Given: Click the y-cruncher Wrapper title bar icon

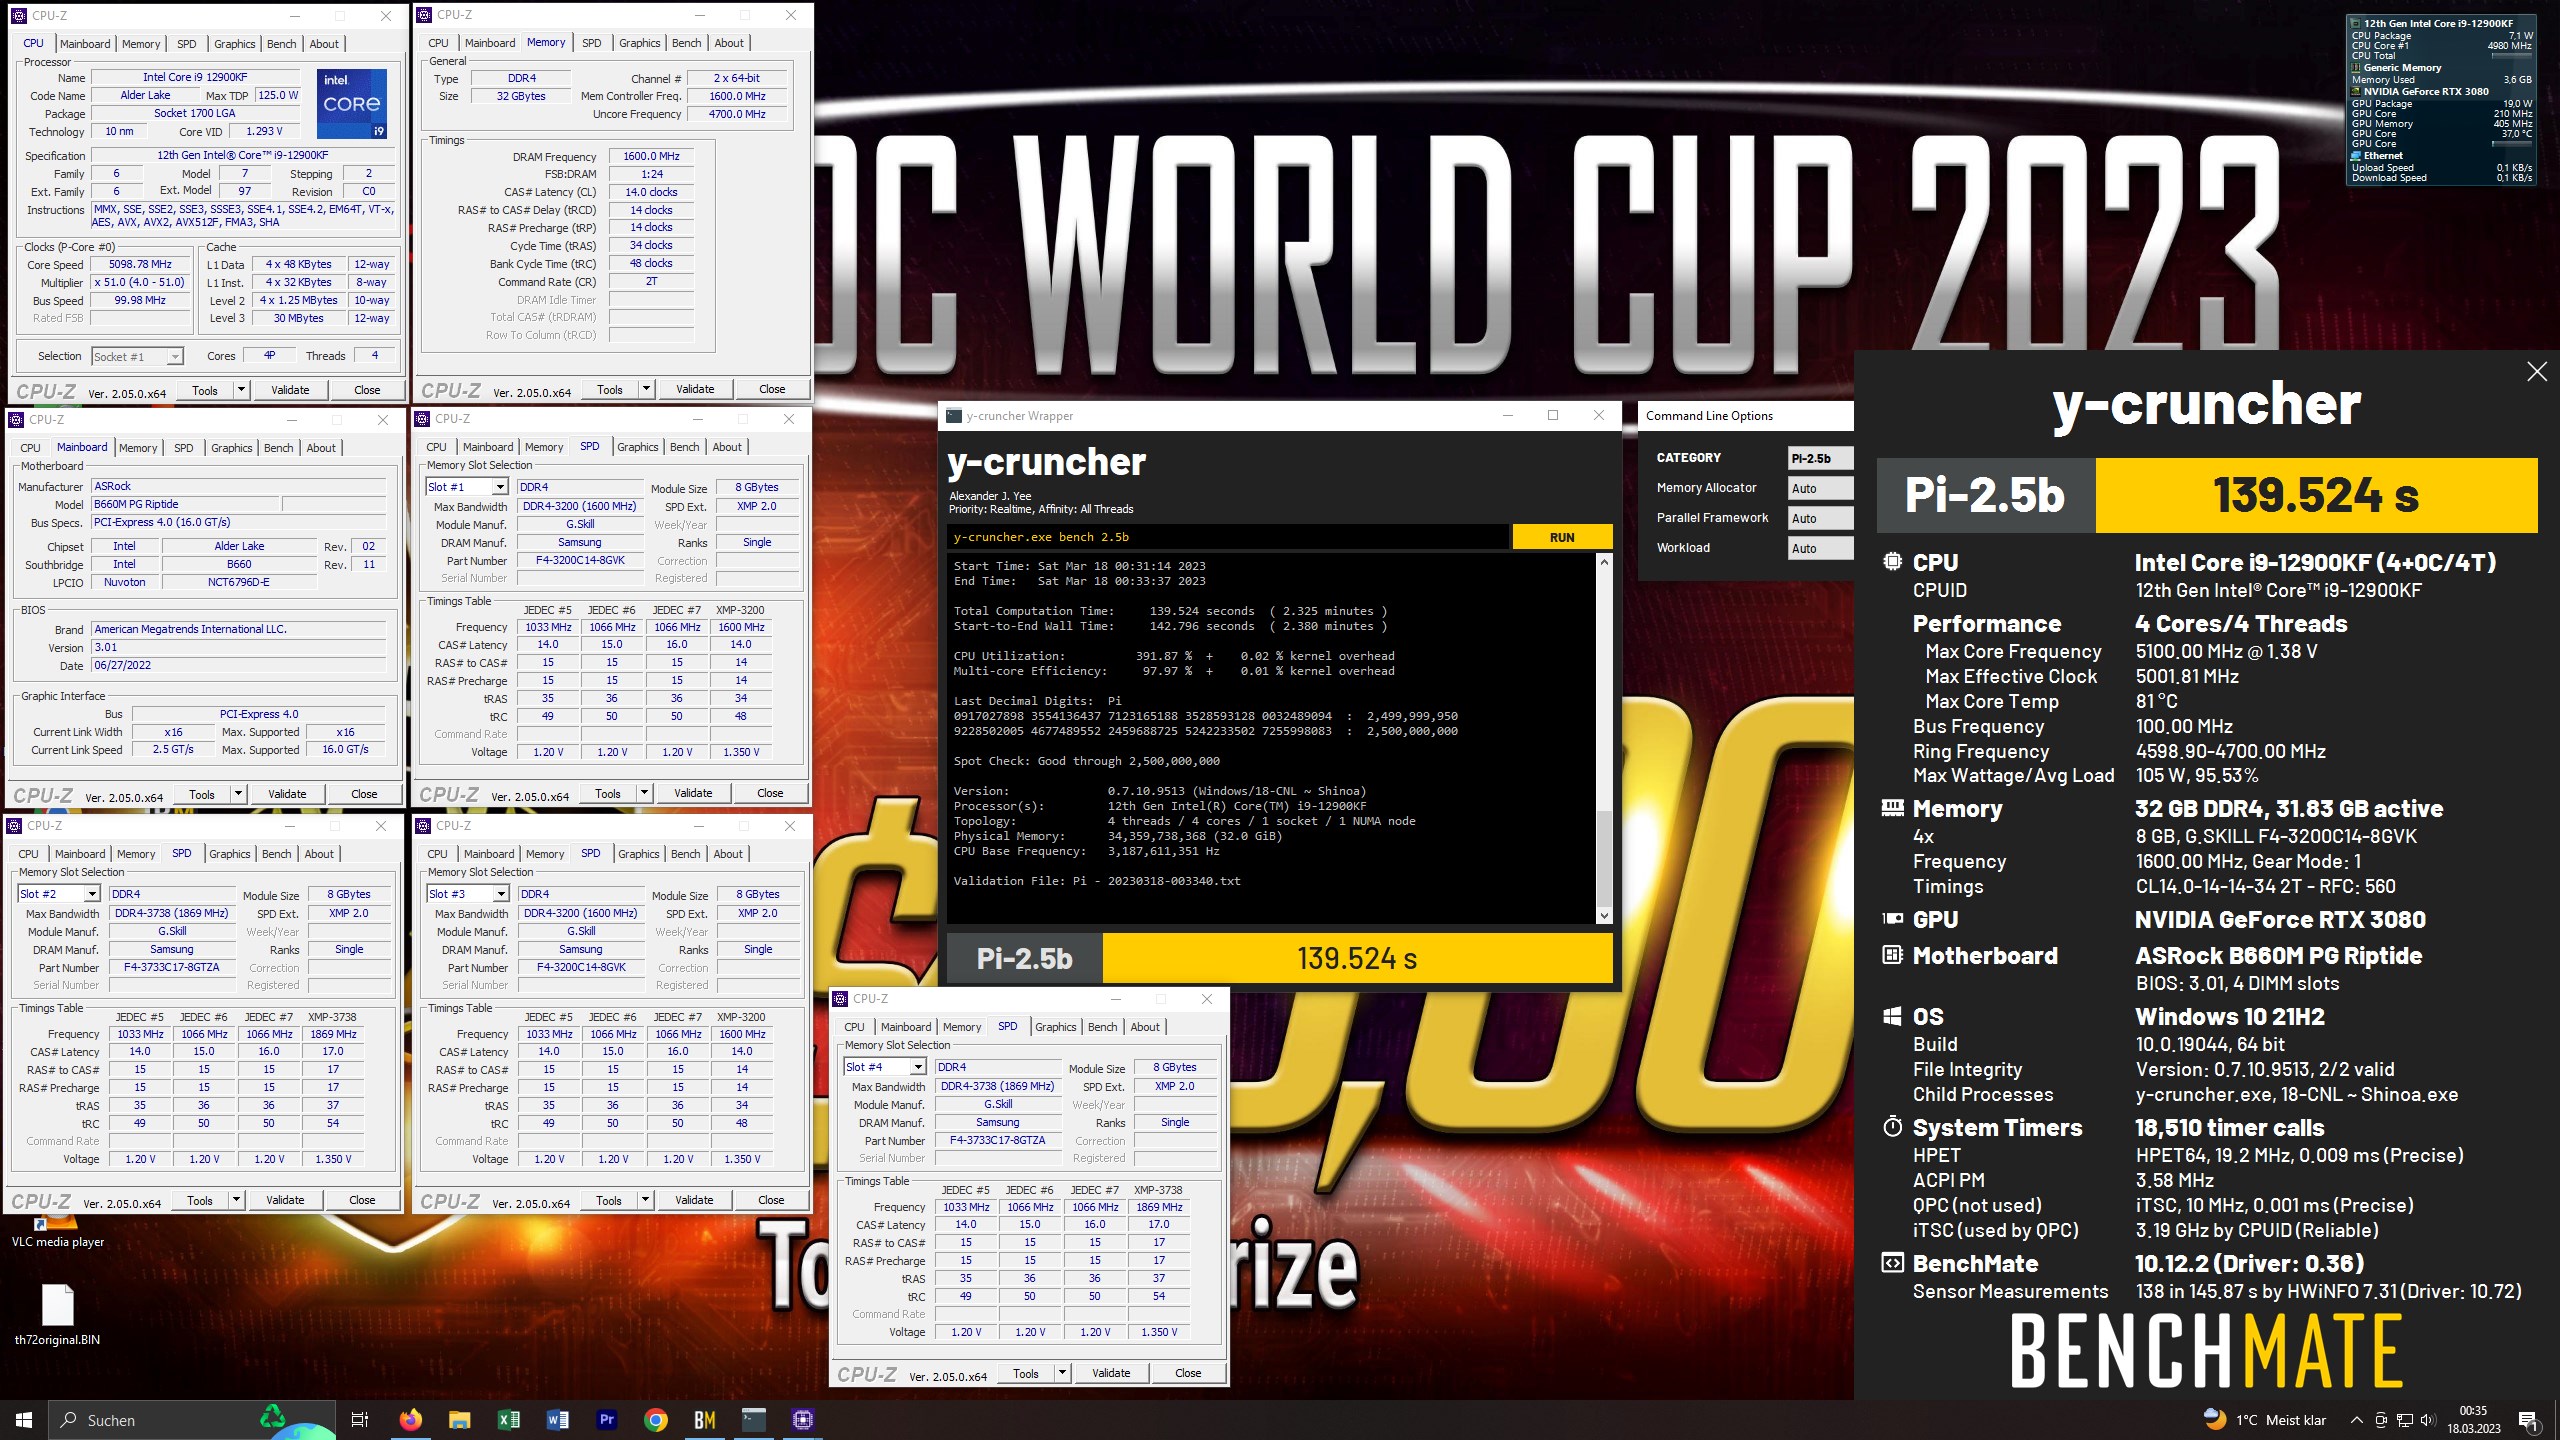Looking at the screenshot, I should click(x=954, y=416).
